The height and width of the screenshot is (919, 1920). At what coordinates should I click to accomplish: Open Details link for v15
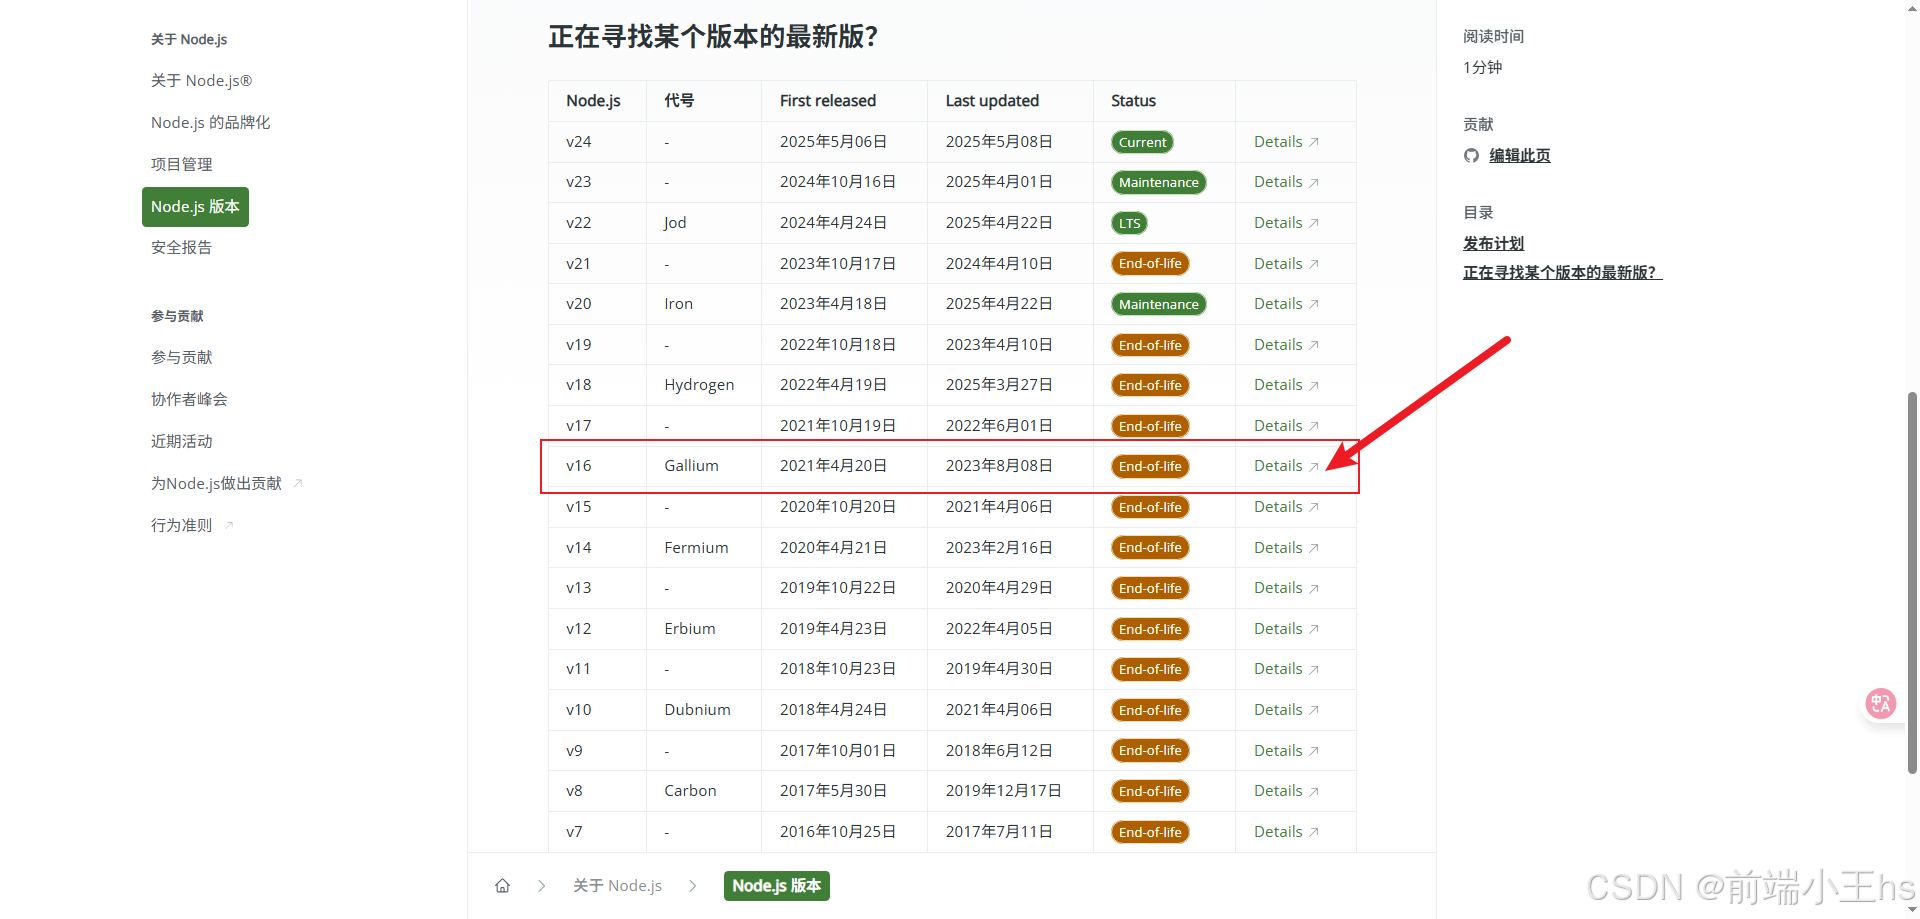(x=1286, y=507)
